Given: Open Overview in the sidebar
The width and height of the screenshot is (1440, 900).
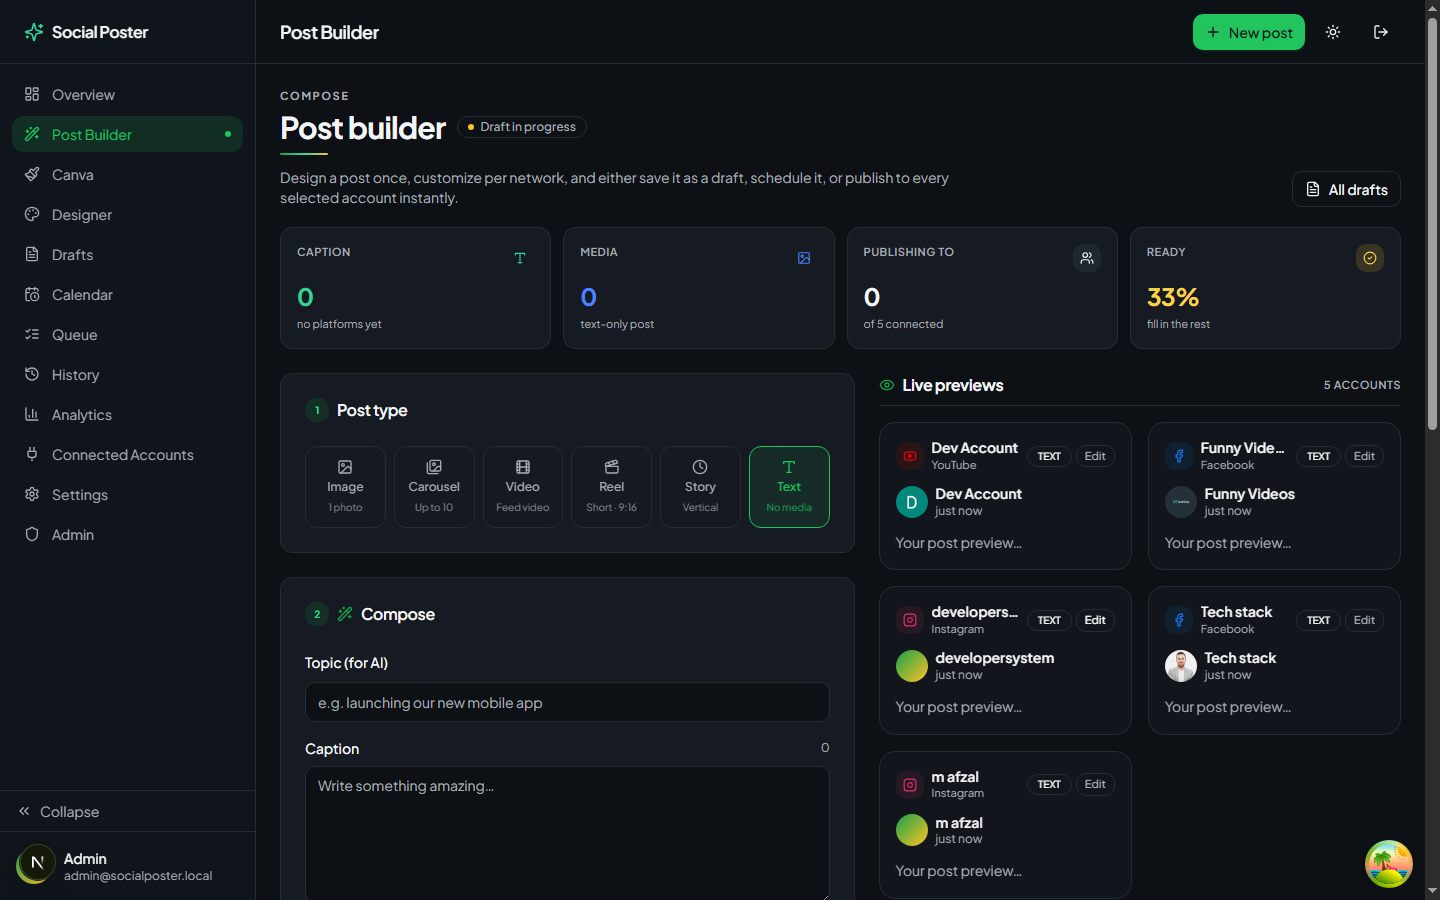Looking at the screenshot, I should [x=127, y=94].
